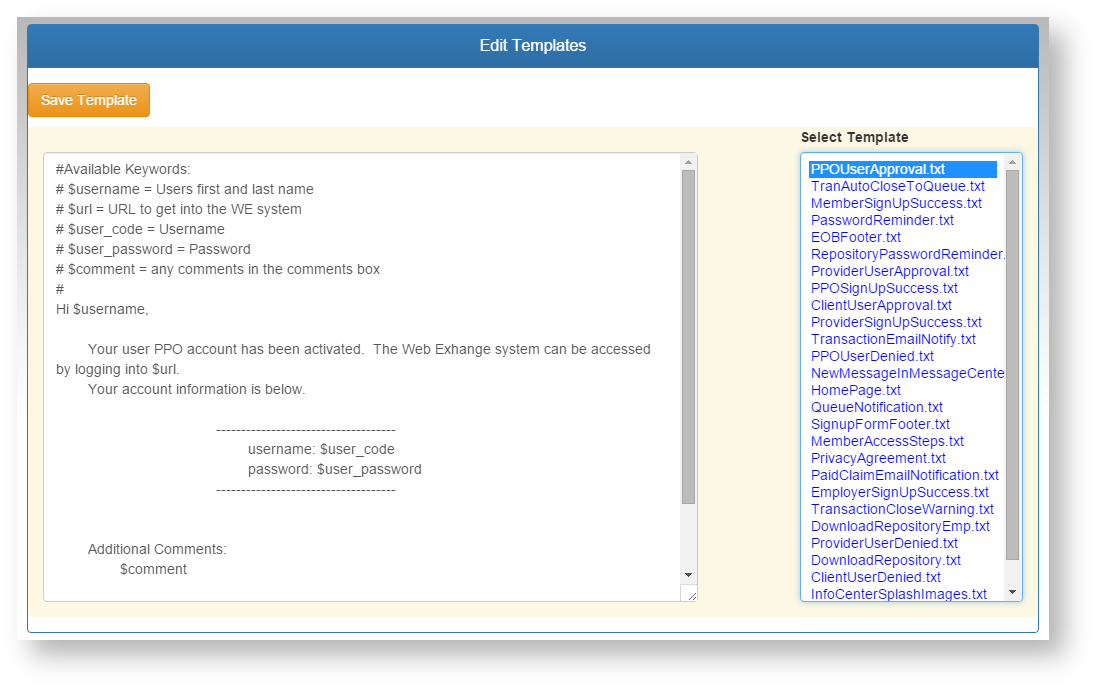Choose MemberSignUpSuccess.txt template

coord(896,203)
